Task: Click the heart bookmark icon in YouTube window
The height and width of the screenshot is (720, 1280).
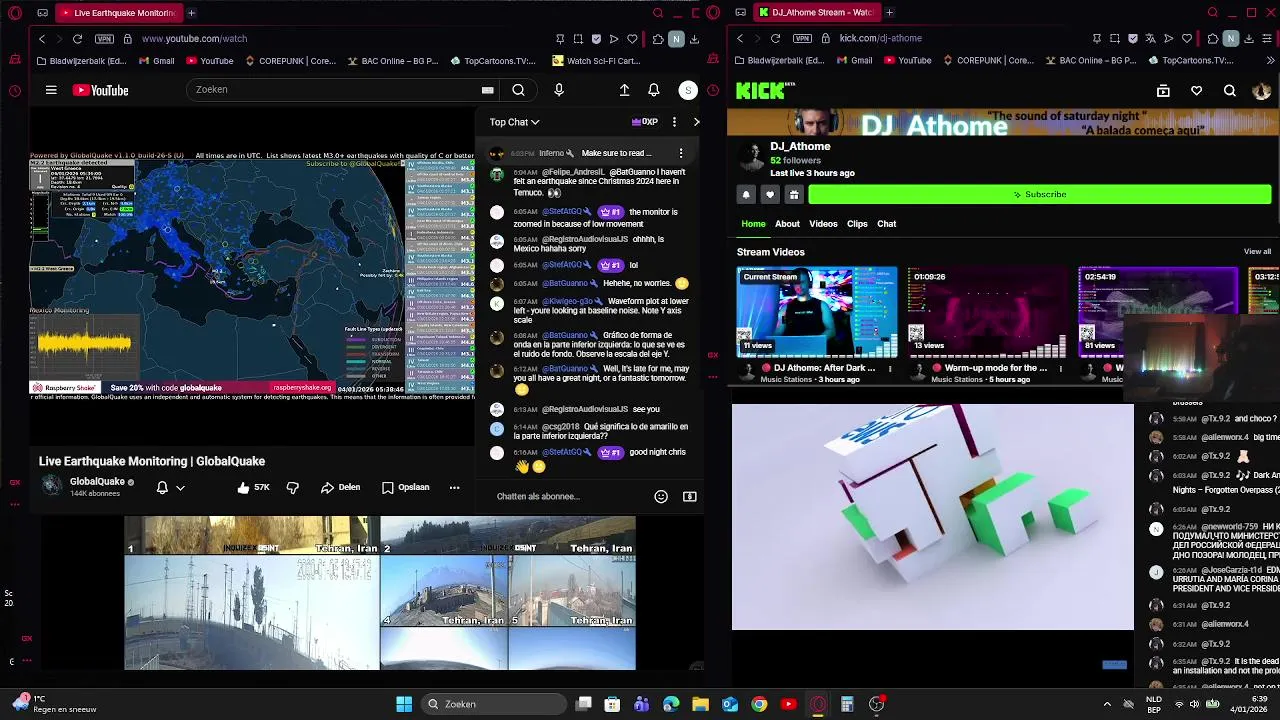Action: tap(632, 38)
